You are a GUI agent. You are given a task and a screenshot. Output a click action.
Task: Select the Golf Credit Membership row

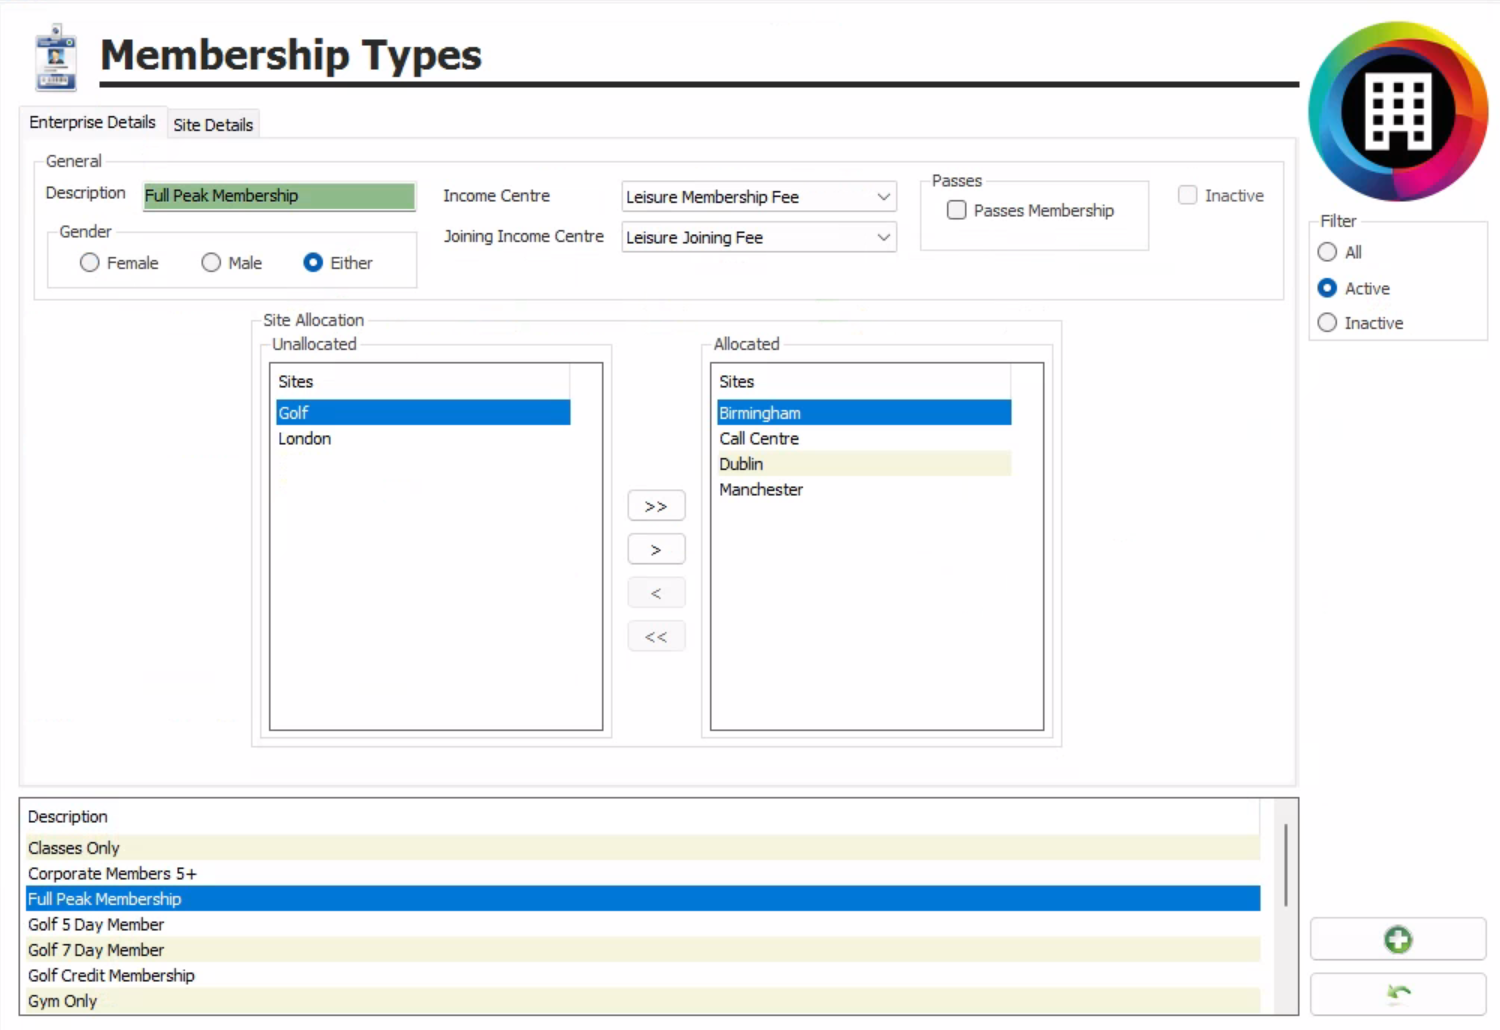[x=642, y=976]
